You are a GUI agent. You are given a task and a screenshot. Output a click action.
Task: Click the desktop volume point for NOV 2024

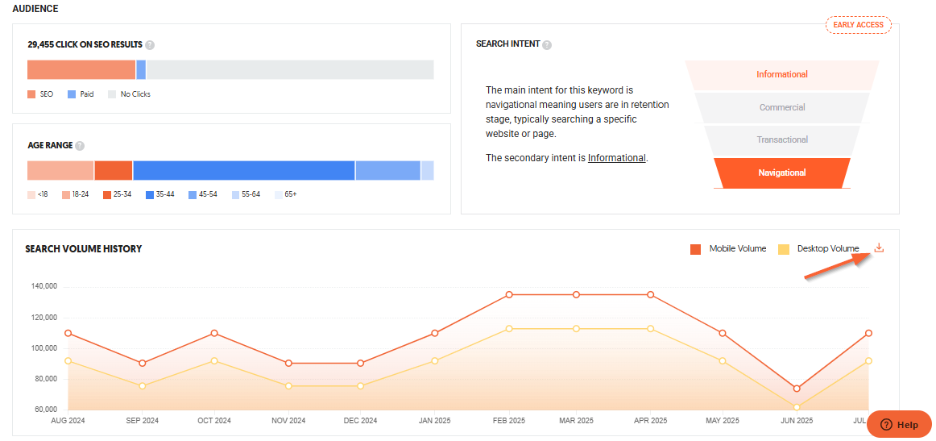[289, 386]
